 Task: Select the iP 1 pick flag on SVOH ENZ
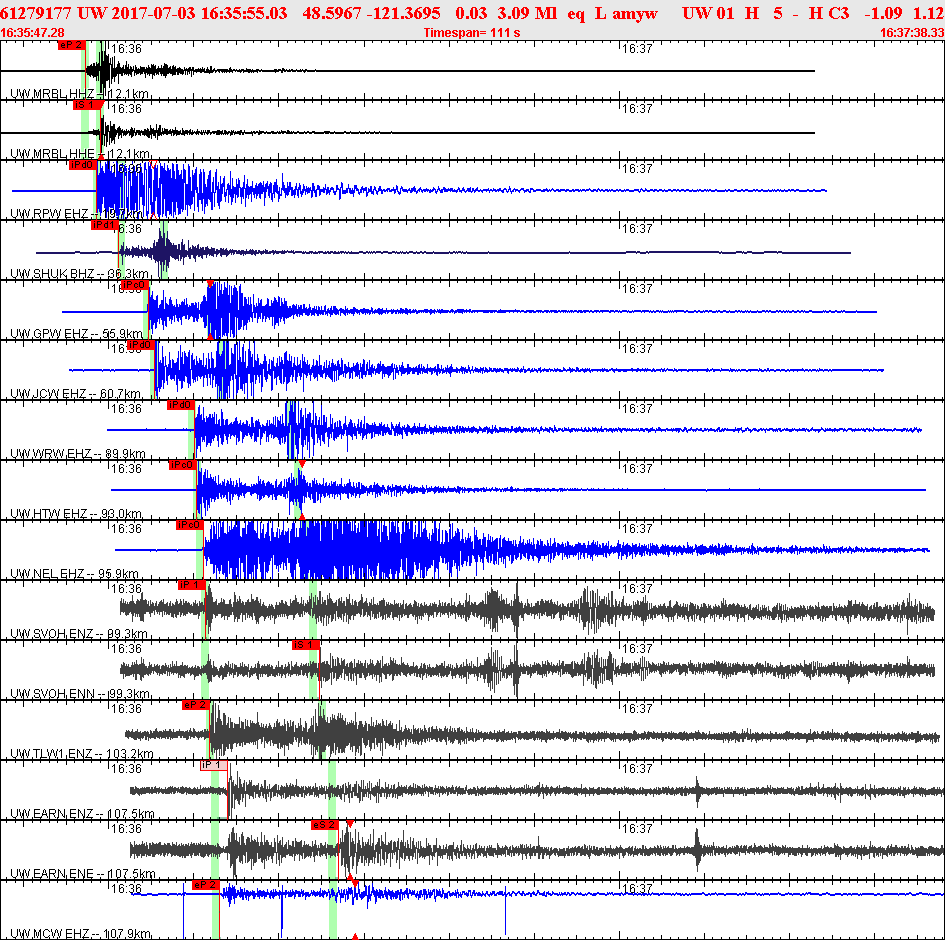[x=192, y=584]
